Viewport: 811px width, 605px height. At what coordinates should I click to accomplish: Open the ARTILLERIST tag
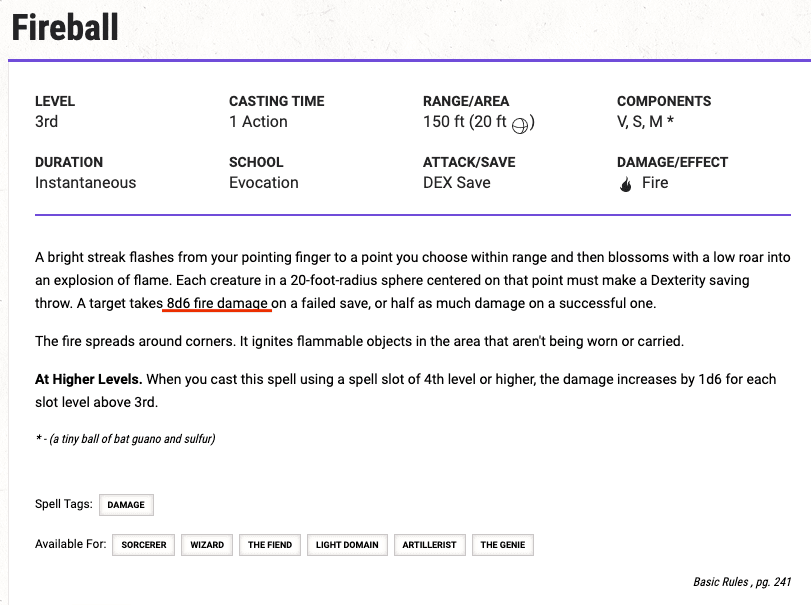(429, 545)
